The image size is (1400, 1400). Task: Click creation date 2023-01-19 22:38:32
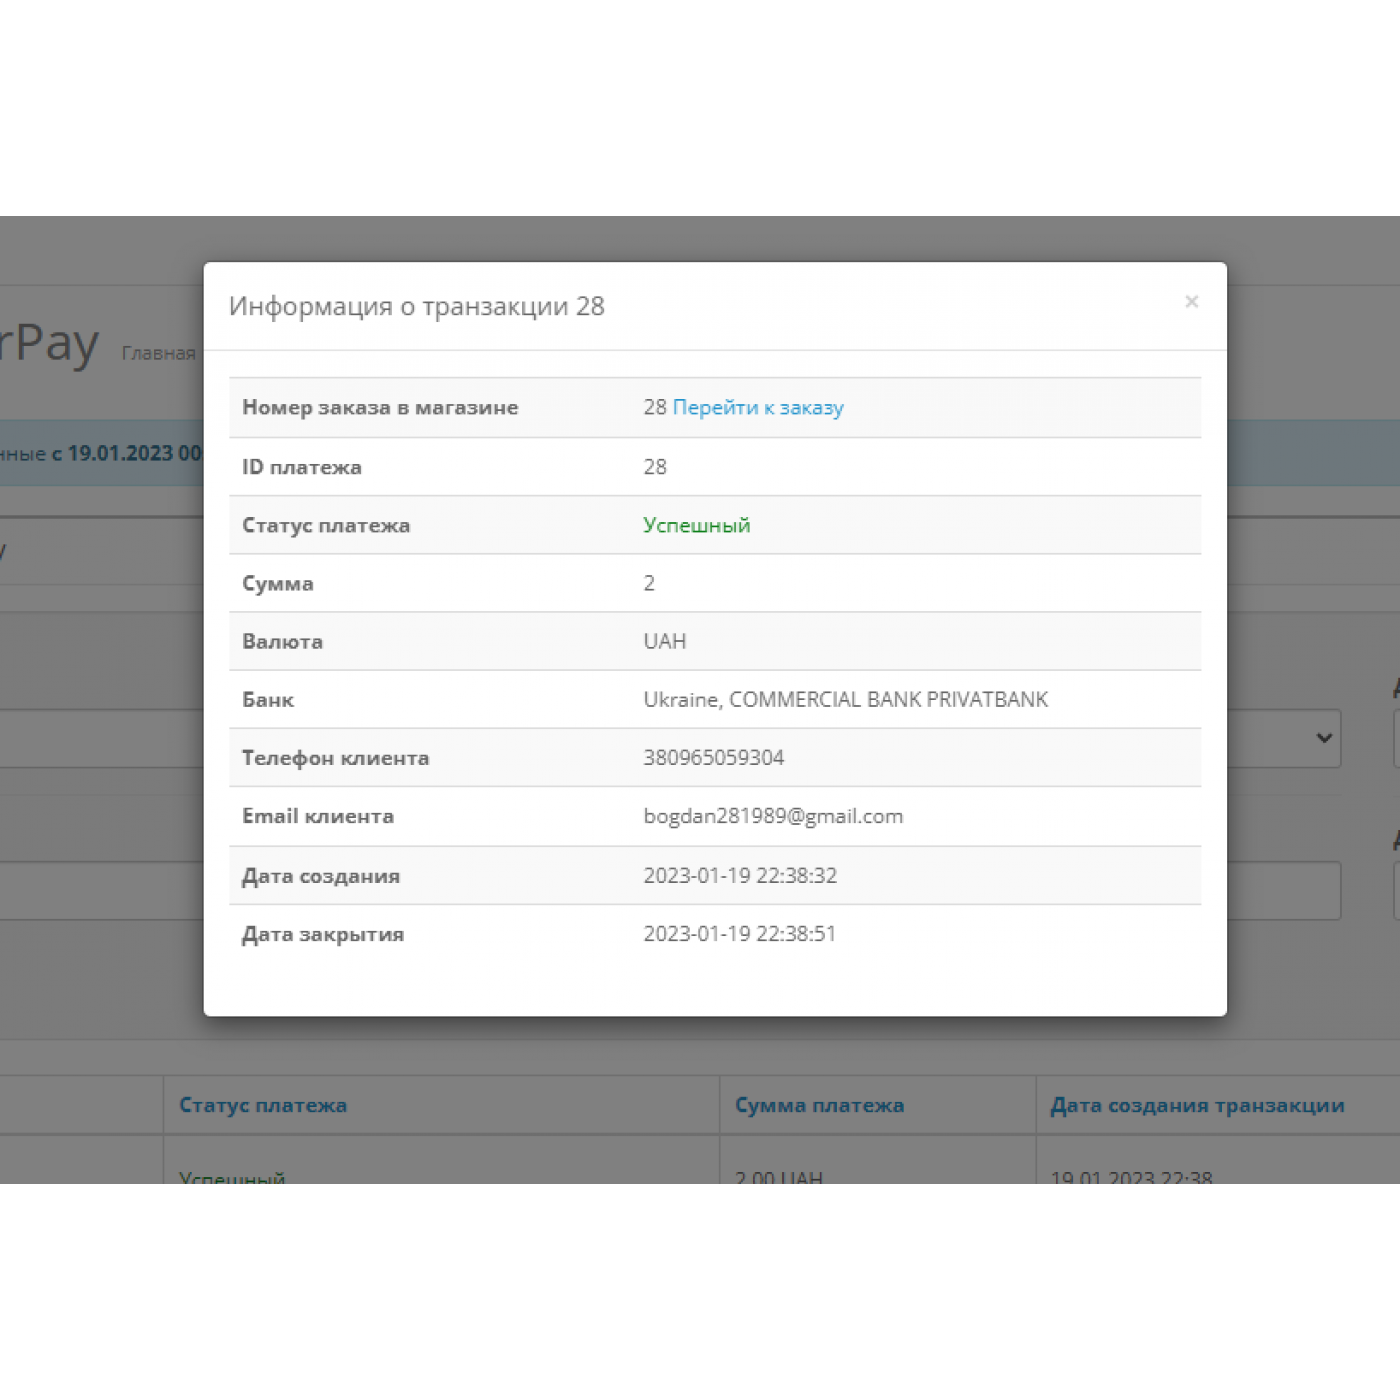pos(740,875)
